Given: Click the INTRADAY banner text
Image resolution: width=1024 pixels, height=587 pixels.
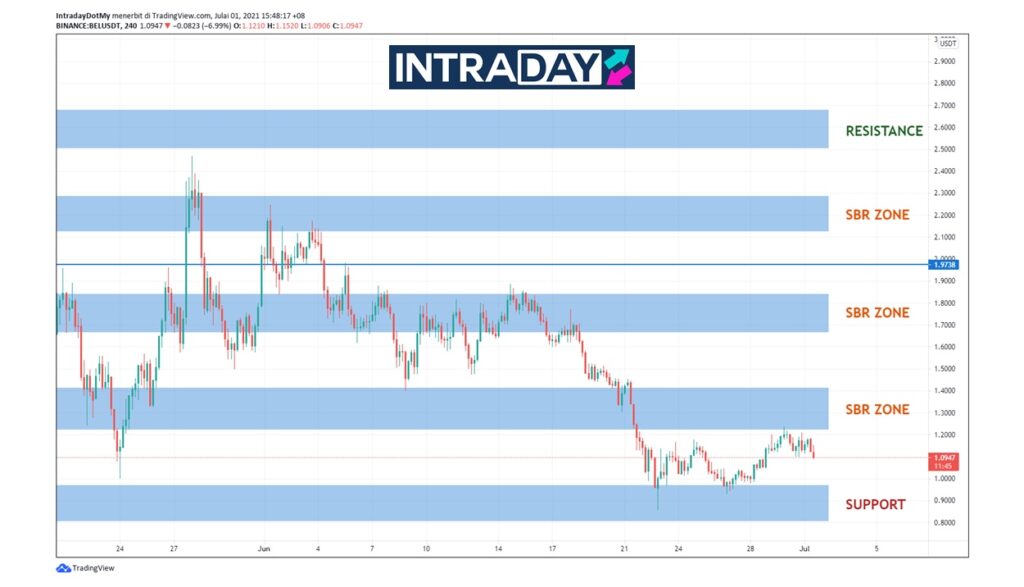Looking at the screenshot, I should [498, 67].
